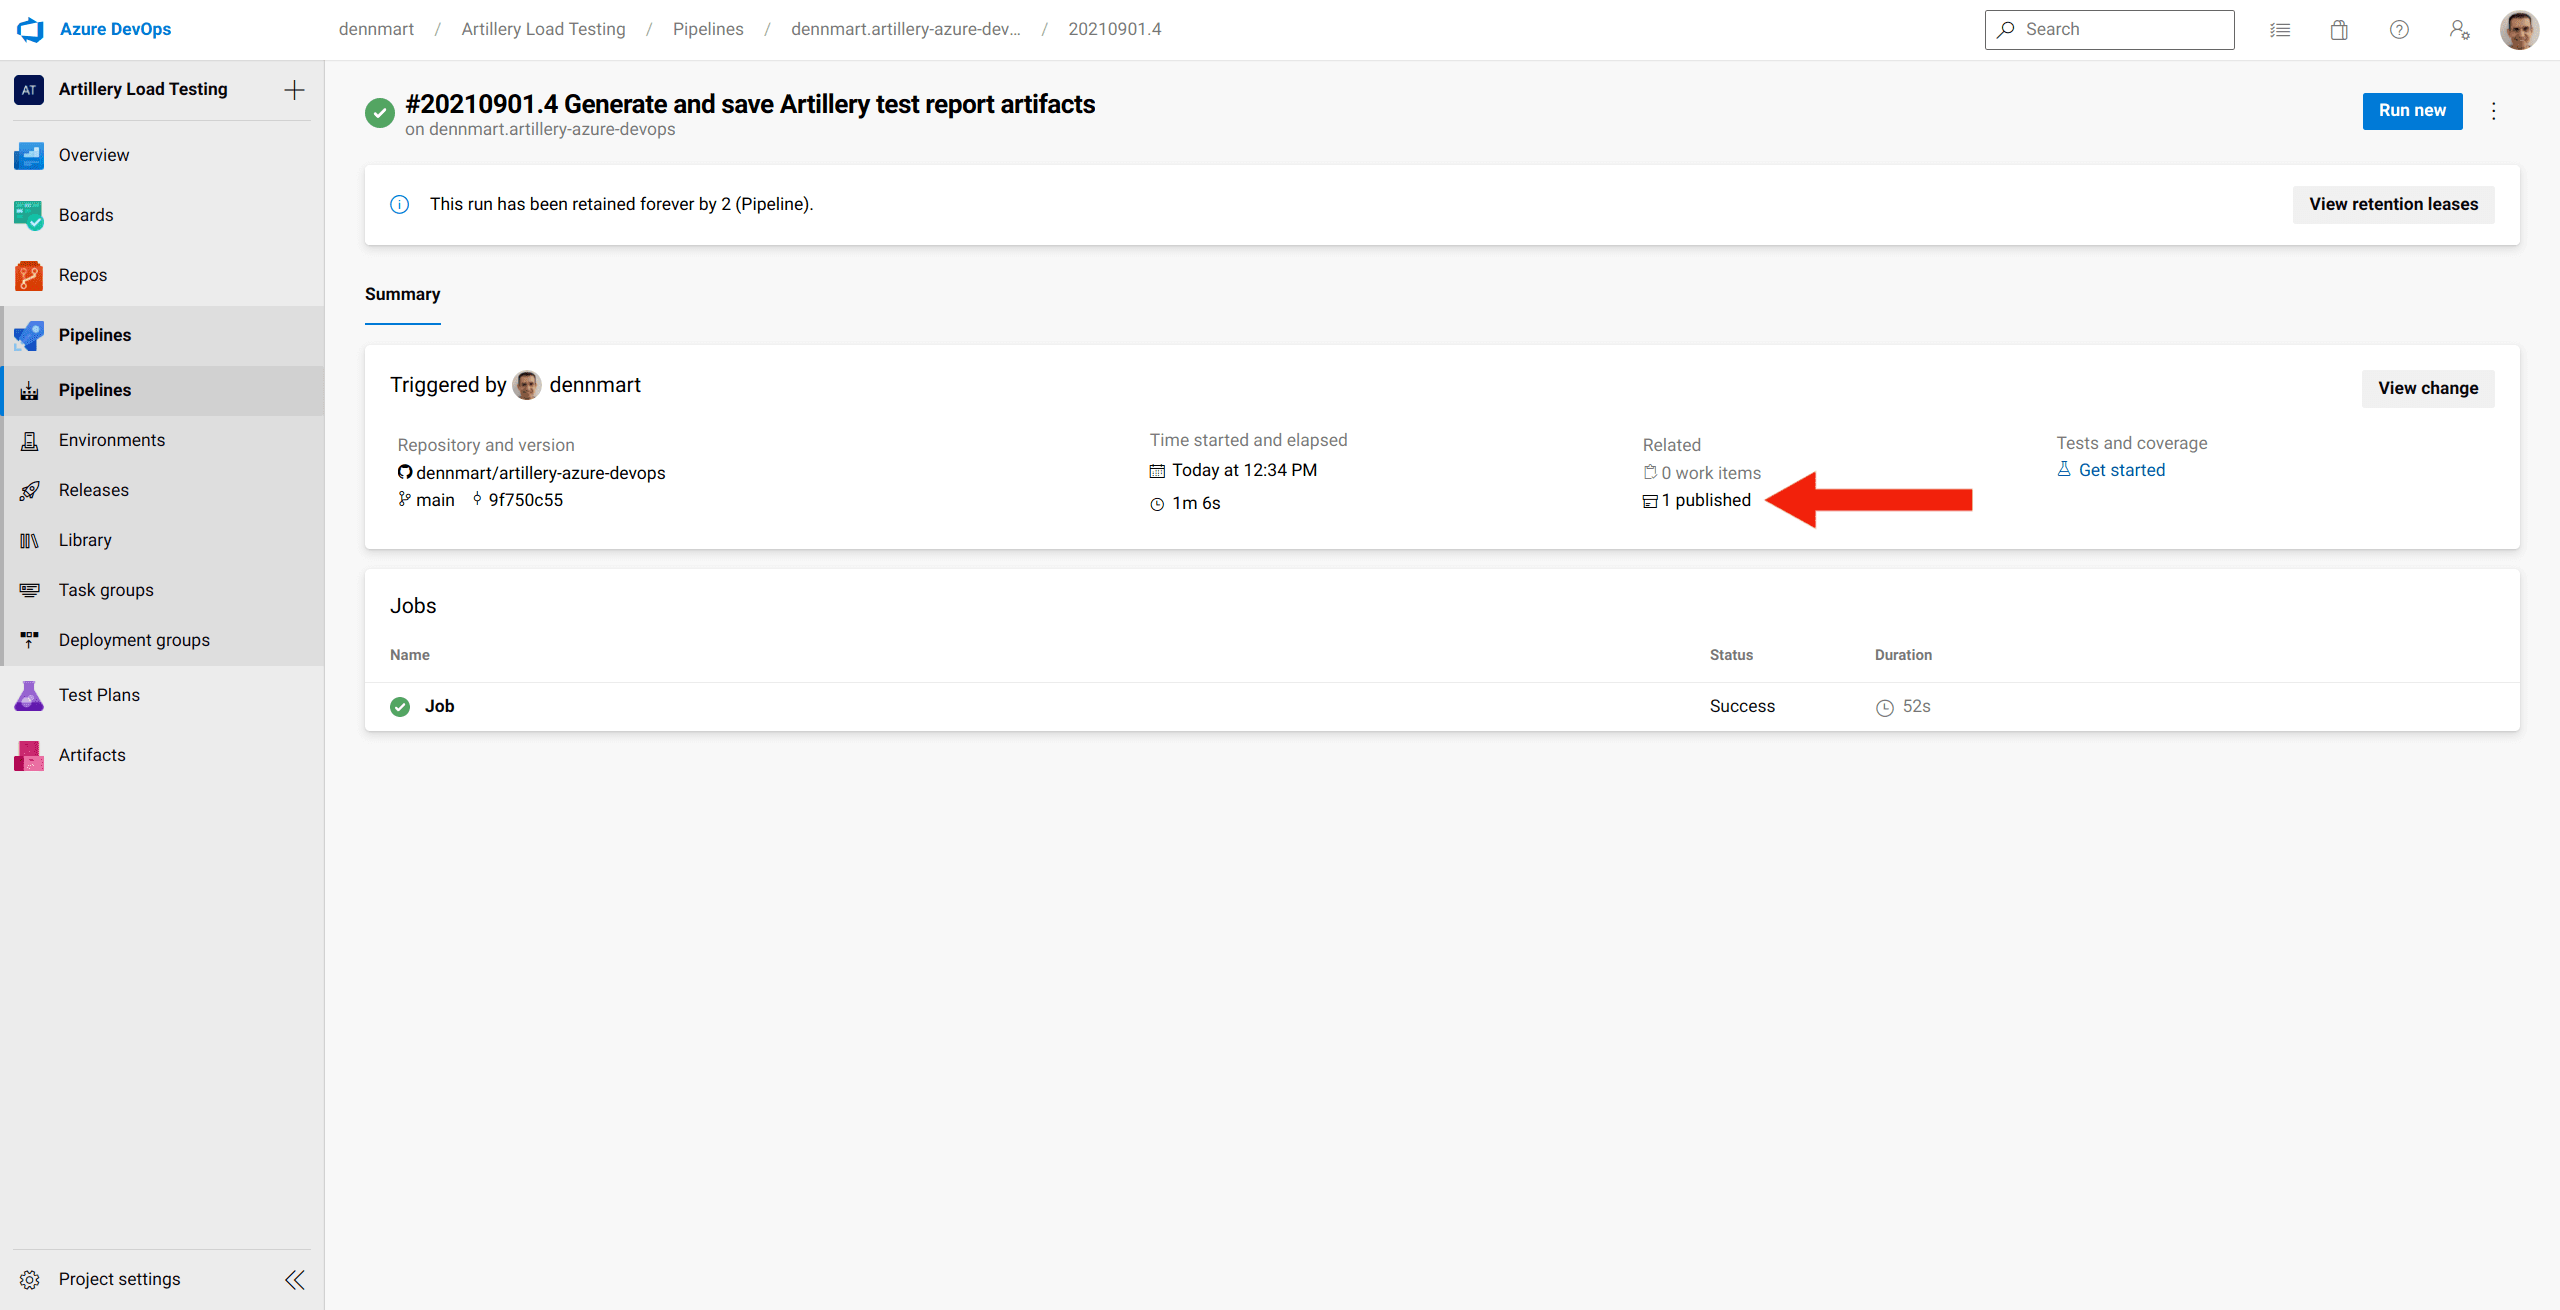Click the Test Plans icon in sidebar
Screen dimensions: 2560x1310
click(x=28, y=693)
